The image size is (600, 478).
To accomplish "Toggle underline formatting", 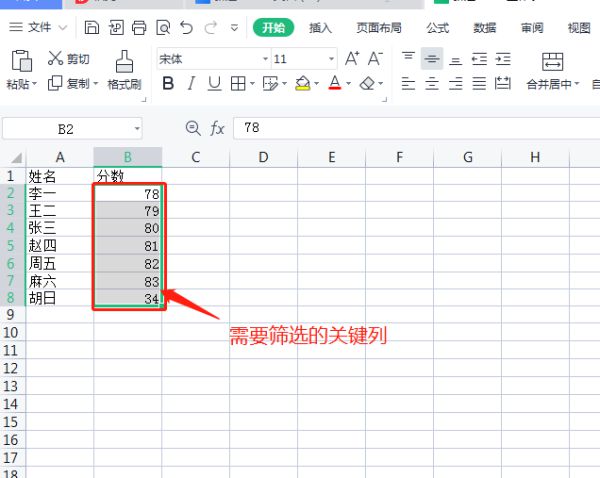I will (x=214, y=83).
